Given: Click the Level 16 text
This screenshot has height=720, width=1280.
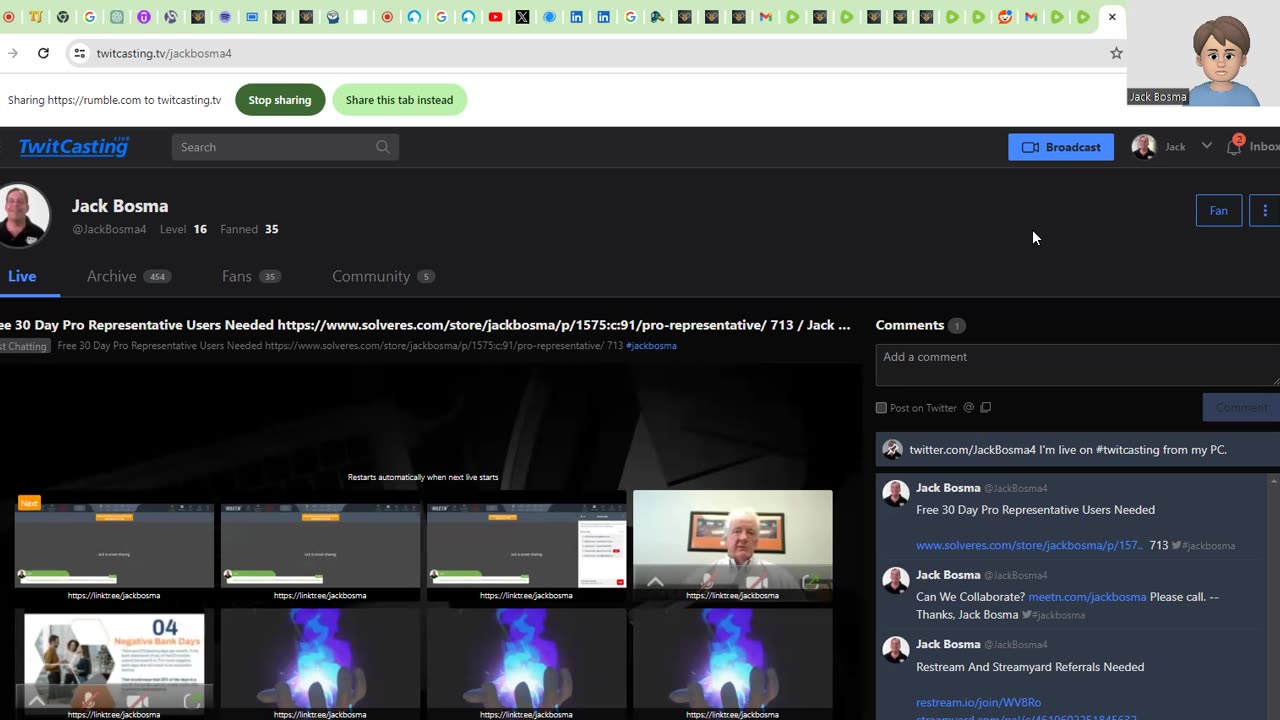Looking at the screenshot, I should 183,229.
